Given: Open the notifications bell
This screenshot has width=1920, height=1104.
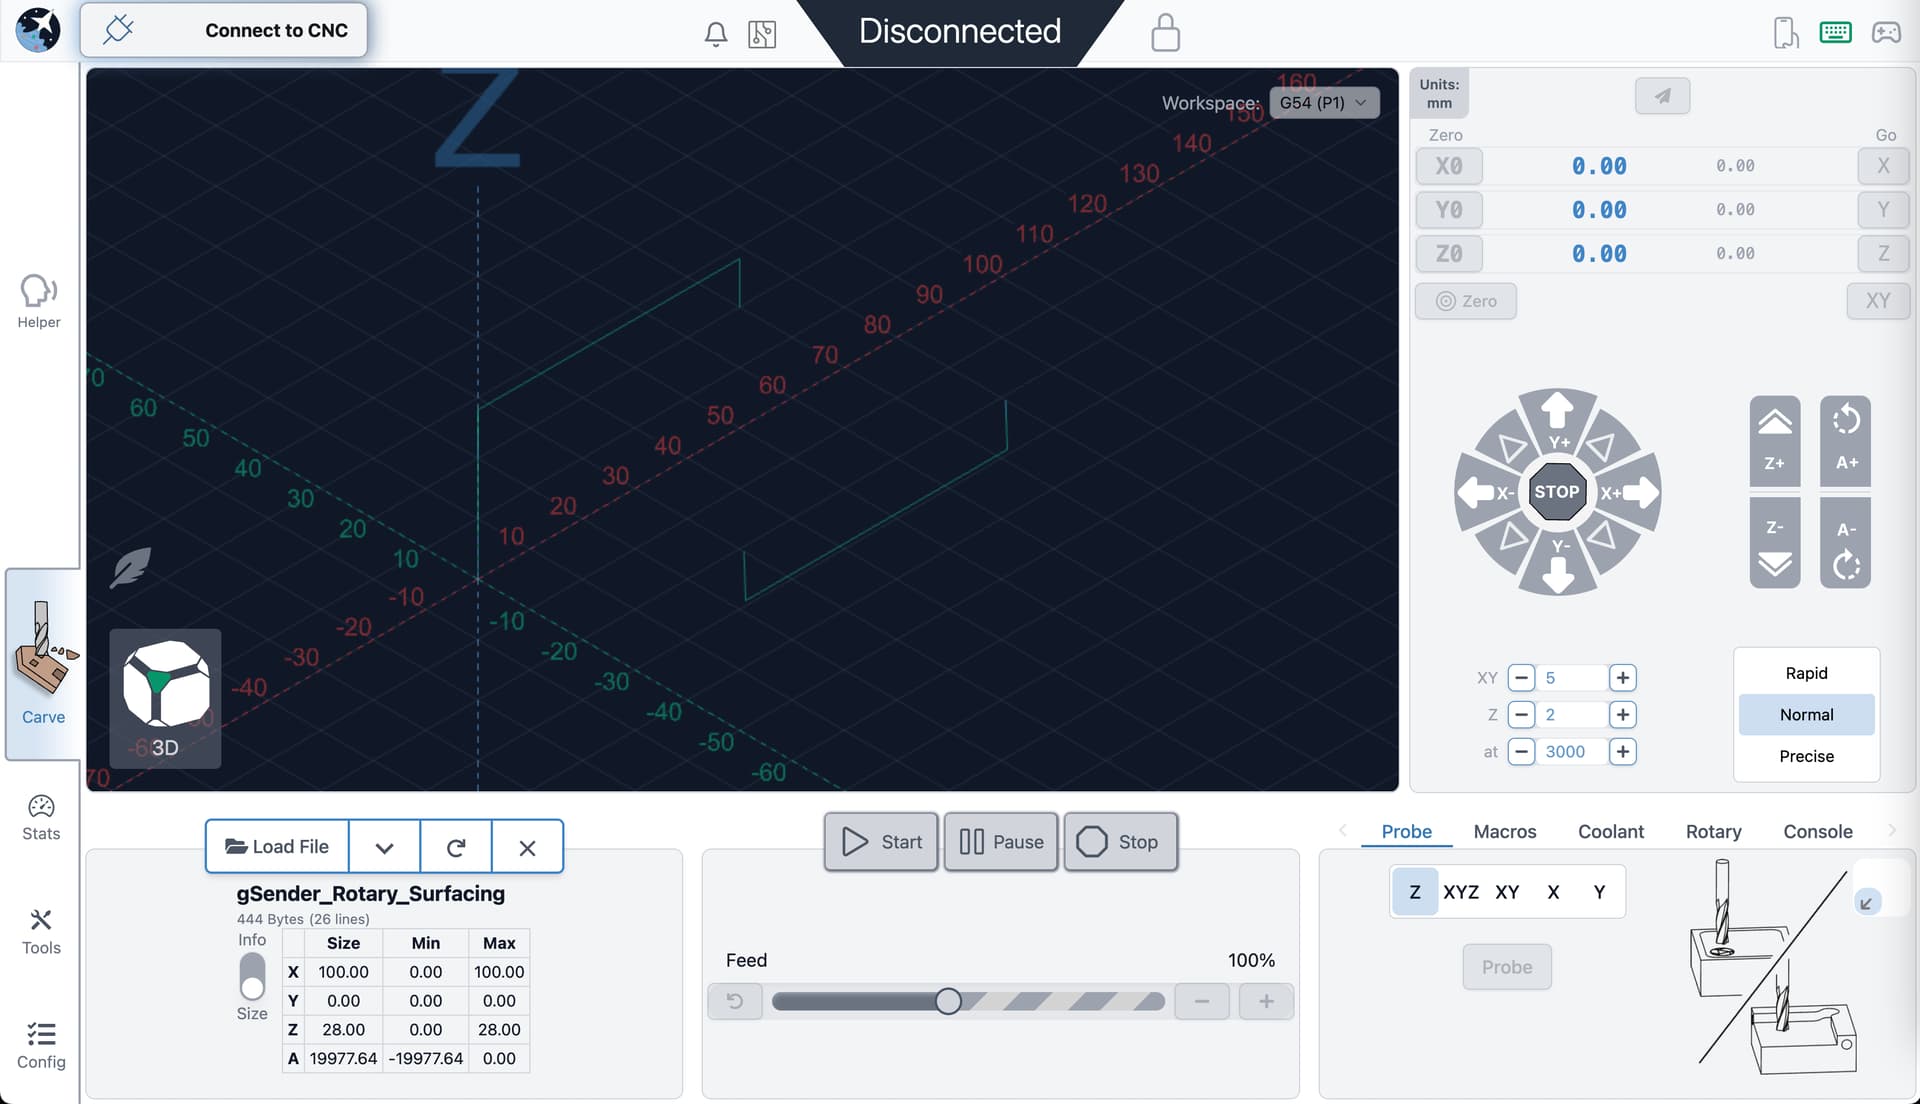Looking at the screenshot, I should (x=715, y=34).
